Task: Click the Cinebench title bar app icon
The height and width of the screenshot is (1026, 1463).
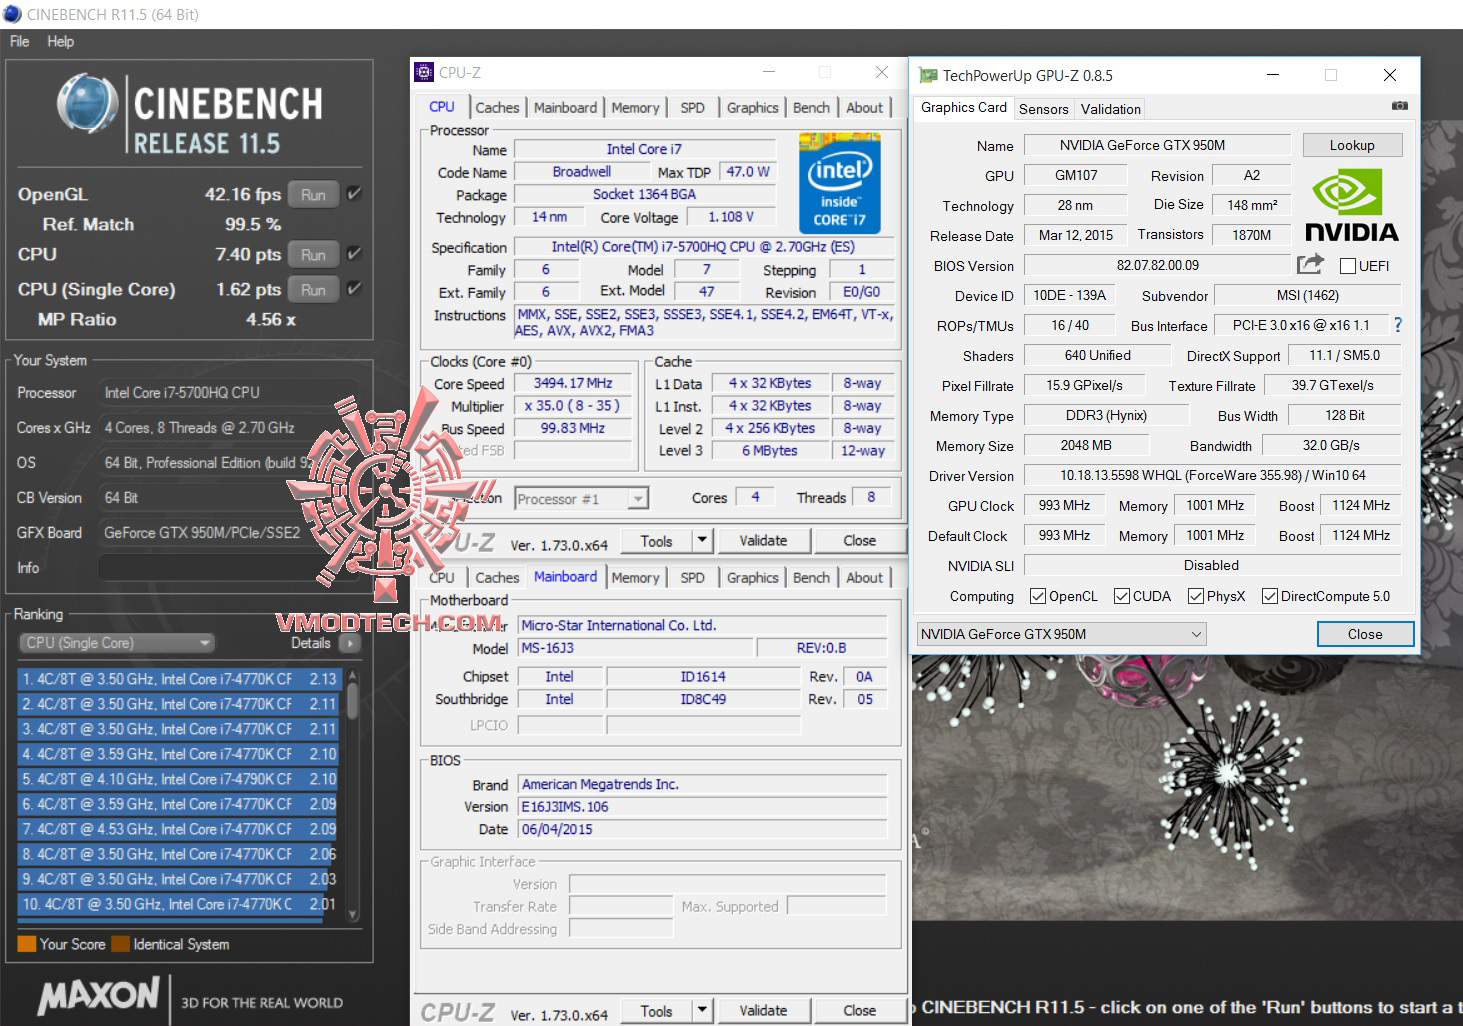Action: (12, 14)
